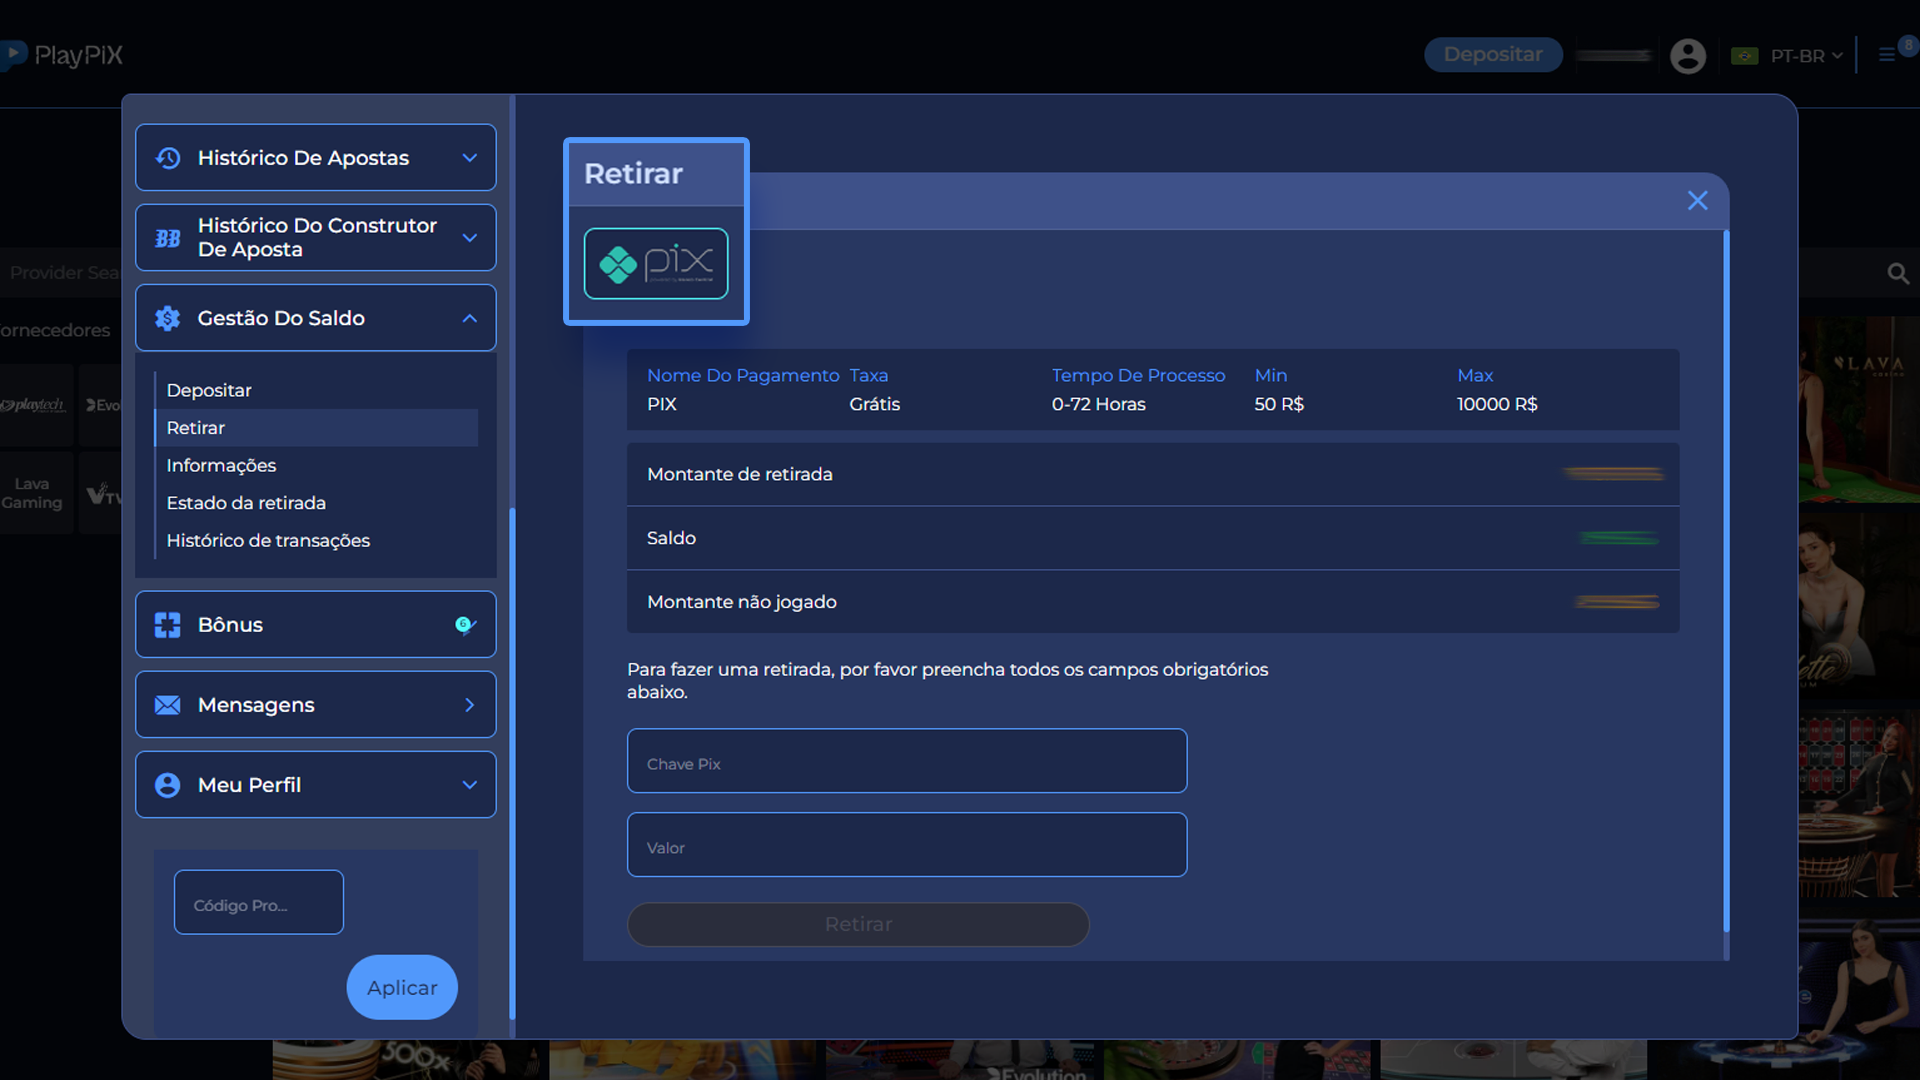Click the Histórico De Apostas clock icon
Screen dimensions: 1920x1080
click(168, 158)
